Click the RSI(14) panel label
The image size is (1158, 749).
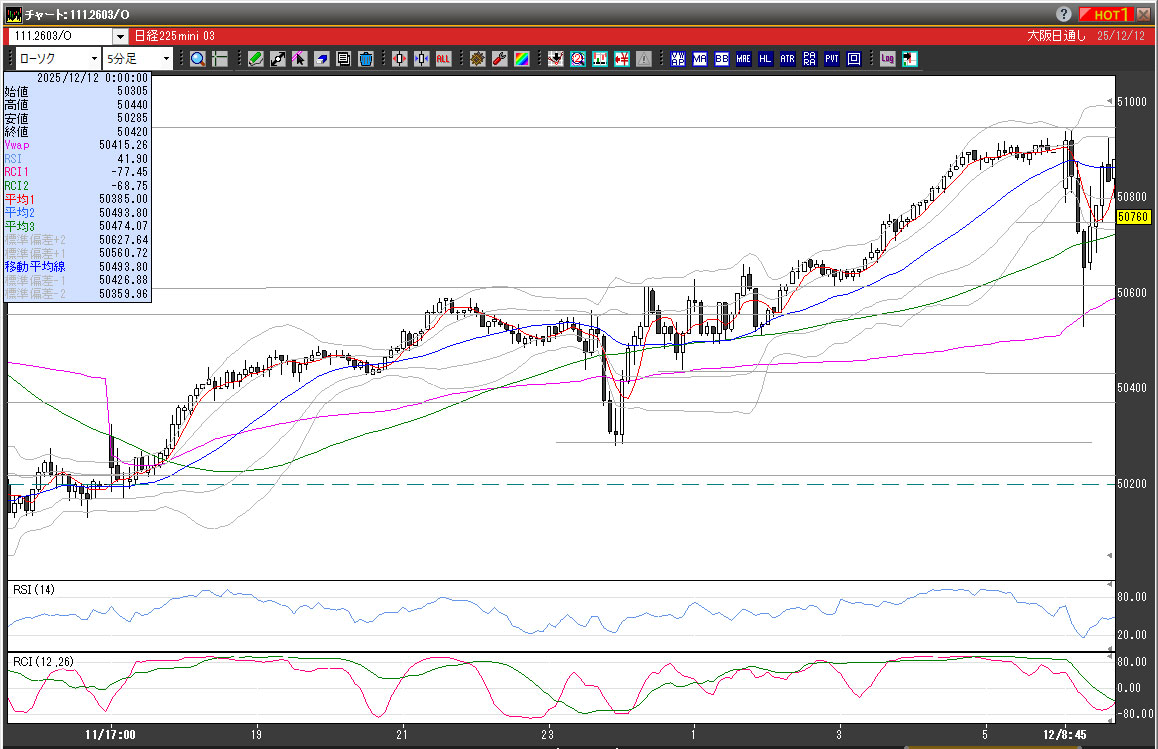pos(33,589)
